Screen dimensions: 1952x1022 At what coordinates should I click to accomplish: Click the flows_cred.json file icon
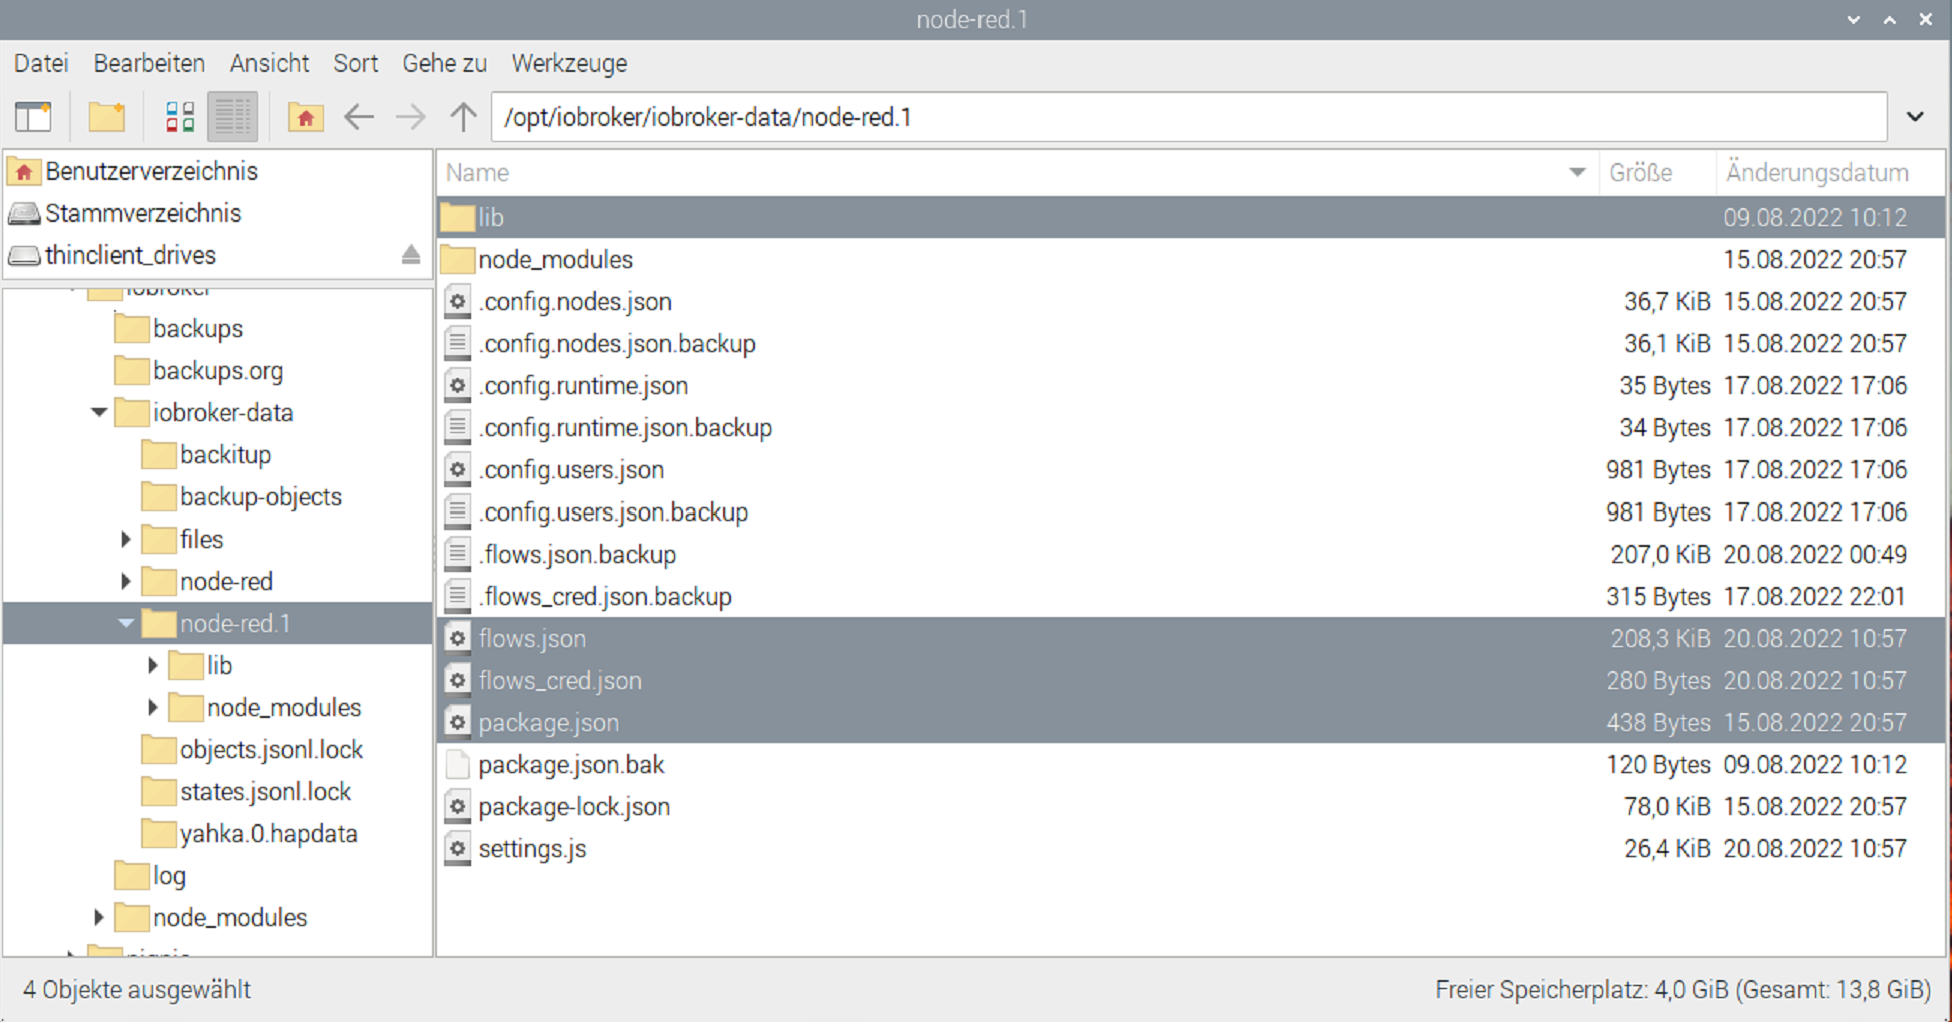click(x=458, y=680)
